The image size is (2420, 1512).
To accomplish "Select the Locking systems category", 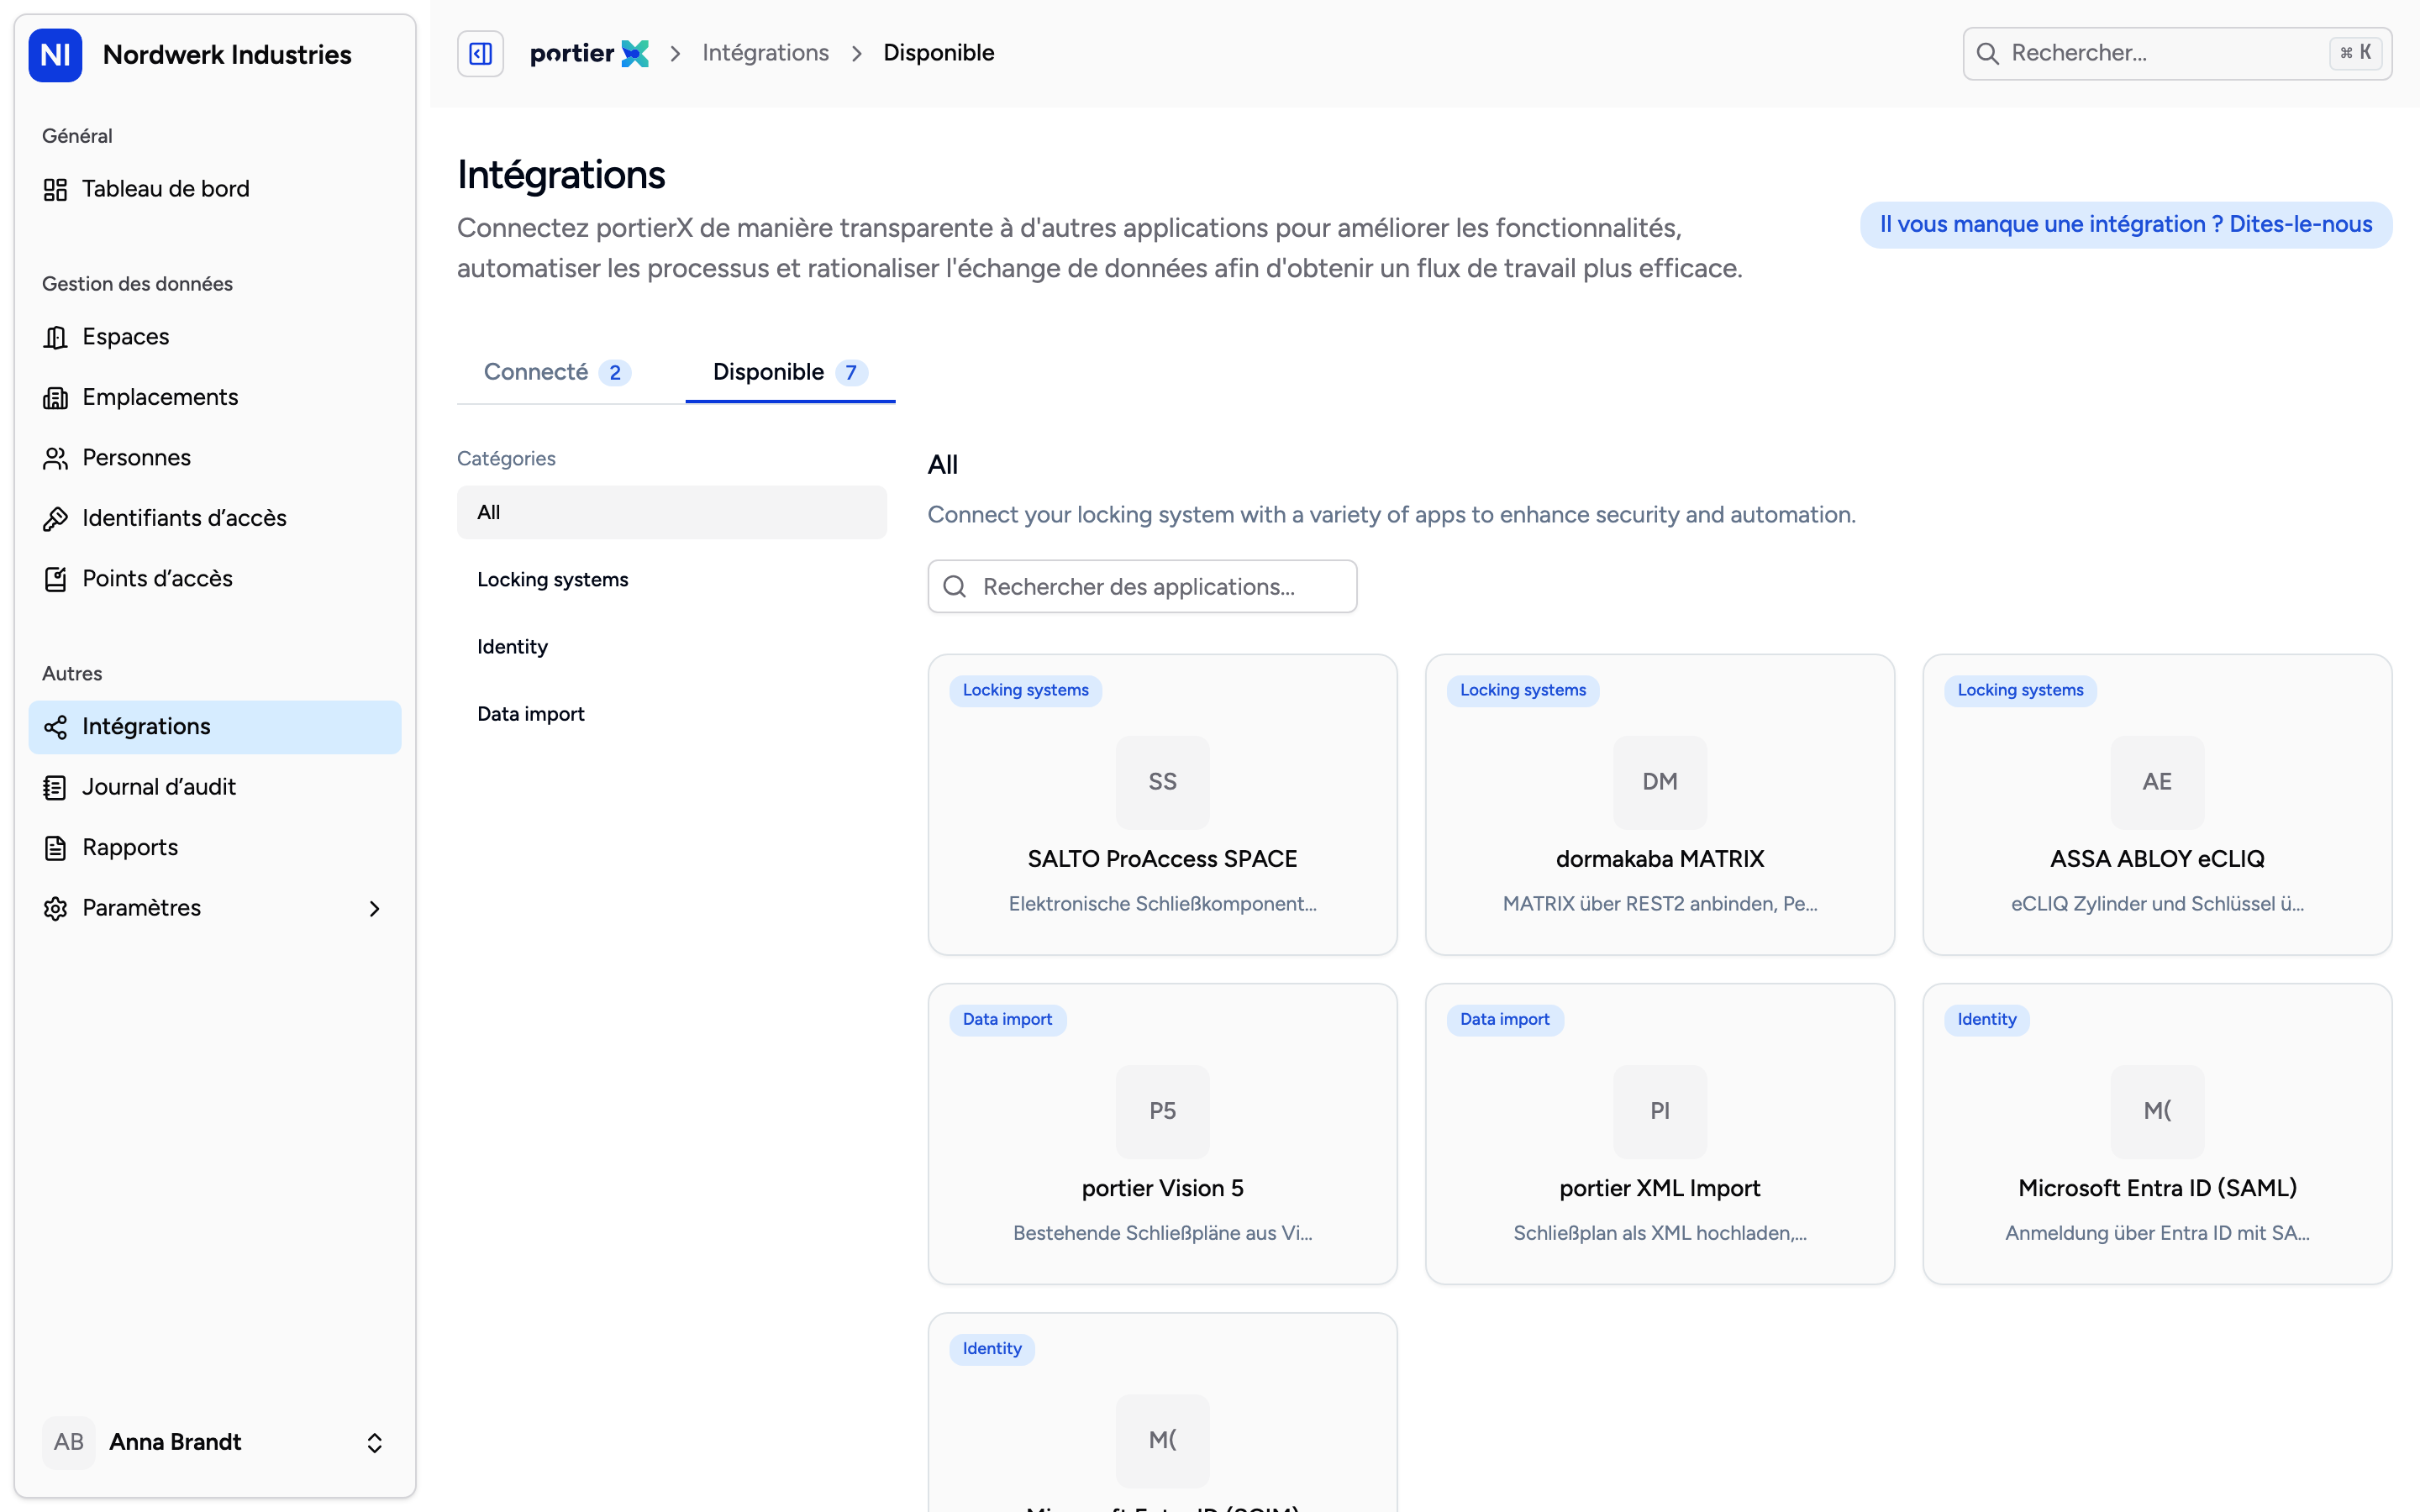I will click(672, 580).
